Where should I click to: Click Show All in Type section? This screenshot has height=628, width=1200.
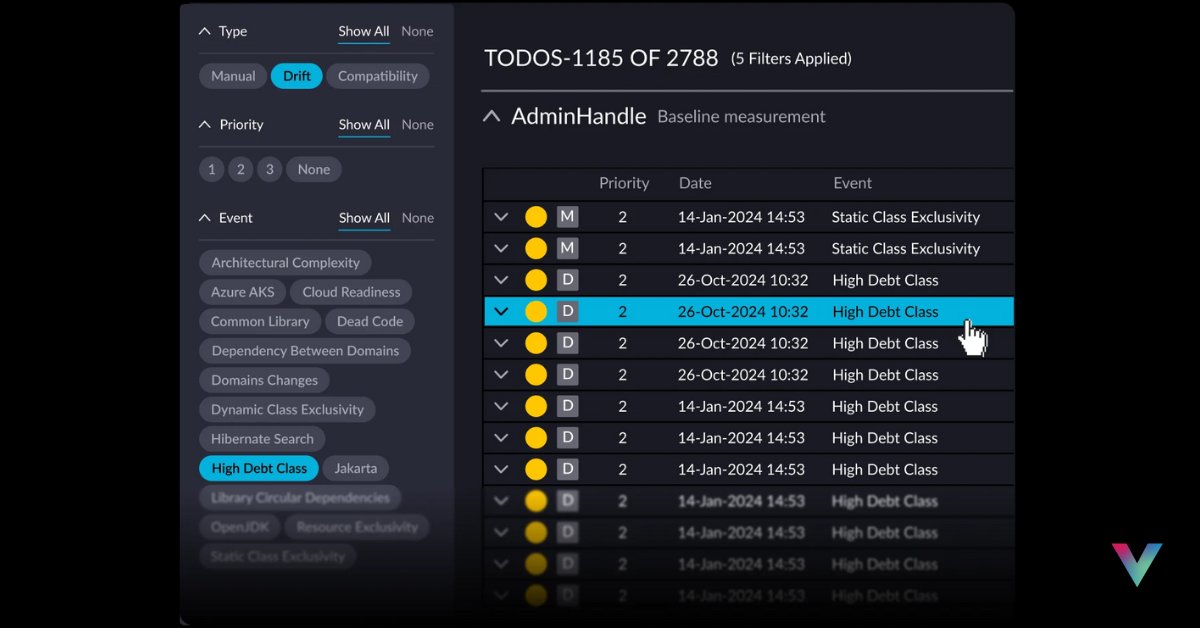[x=364, y=31]
